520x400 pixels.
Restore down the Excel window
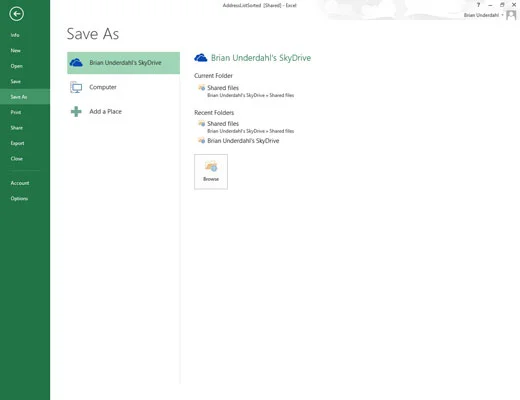[502, 5]
